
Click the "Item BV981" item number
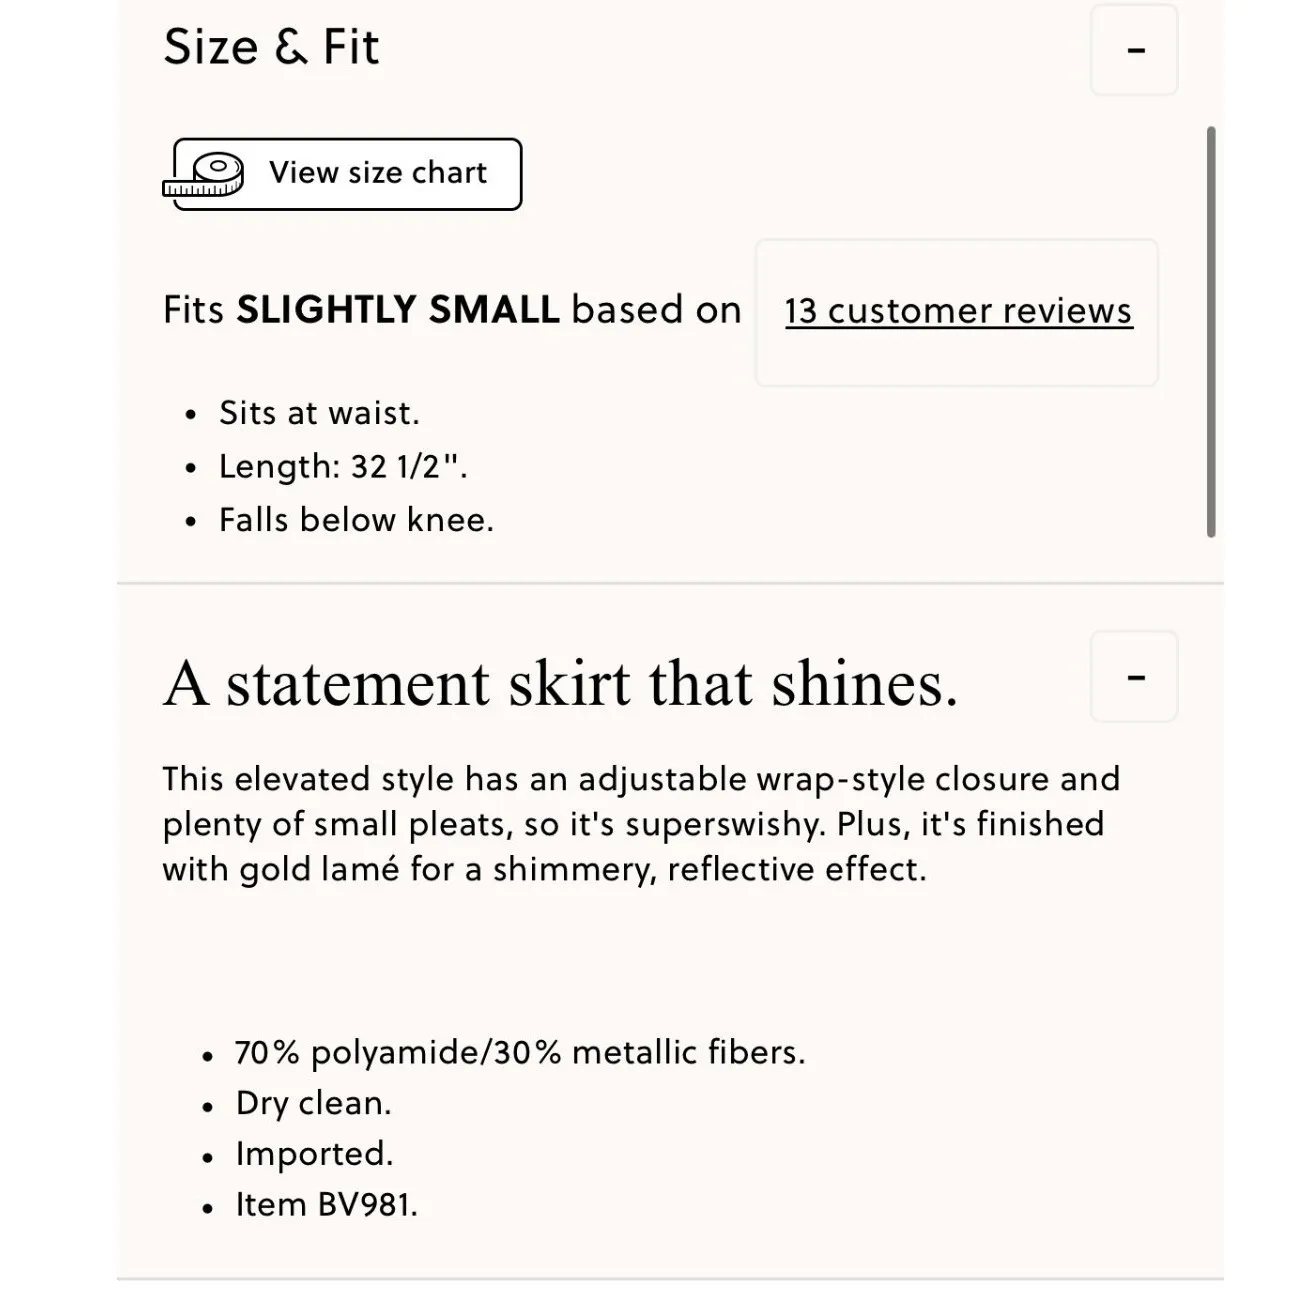(326, 1205)
